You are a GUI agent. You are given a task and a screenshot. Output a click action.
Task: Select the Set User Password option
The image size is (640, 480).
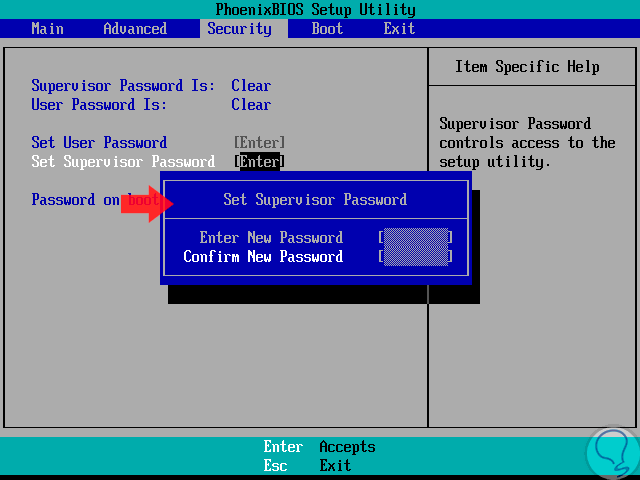(x=99, y=142)
